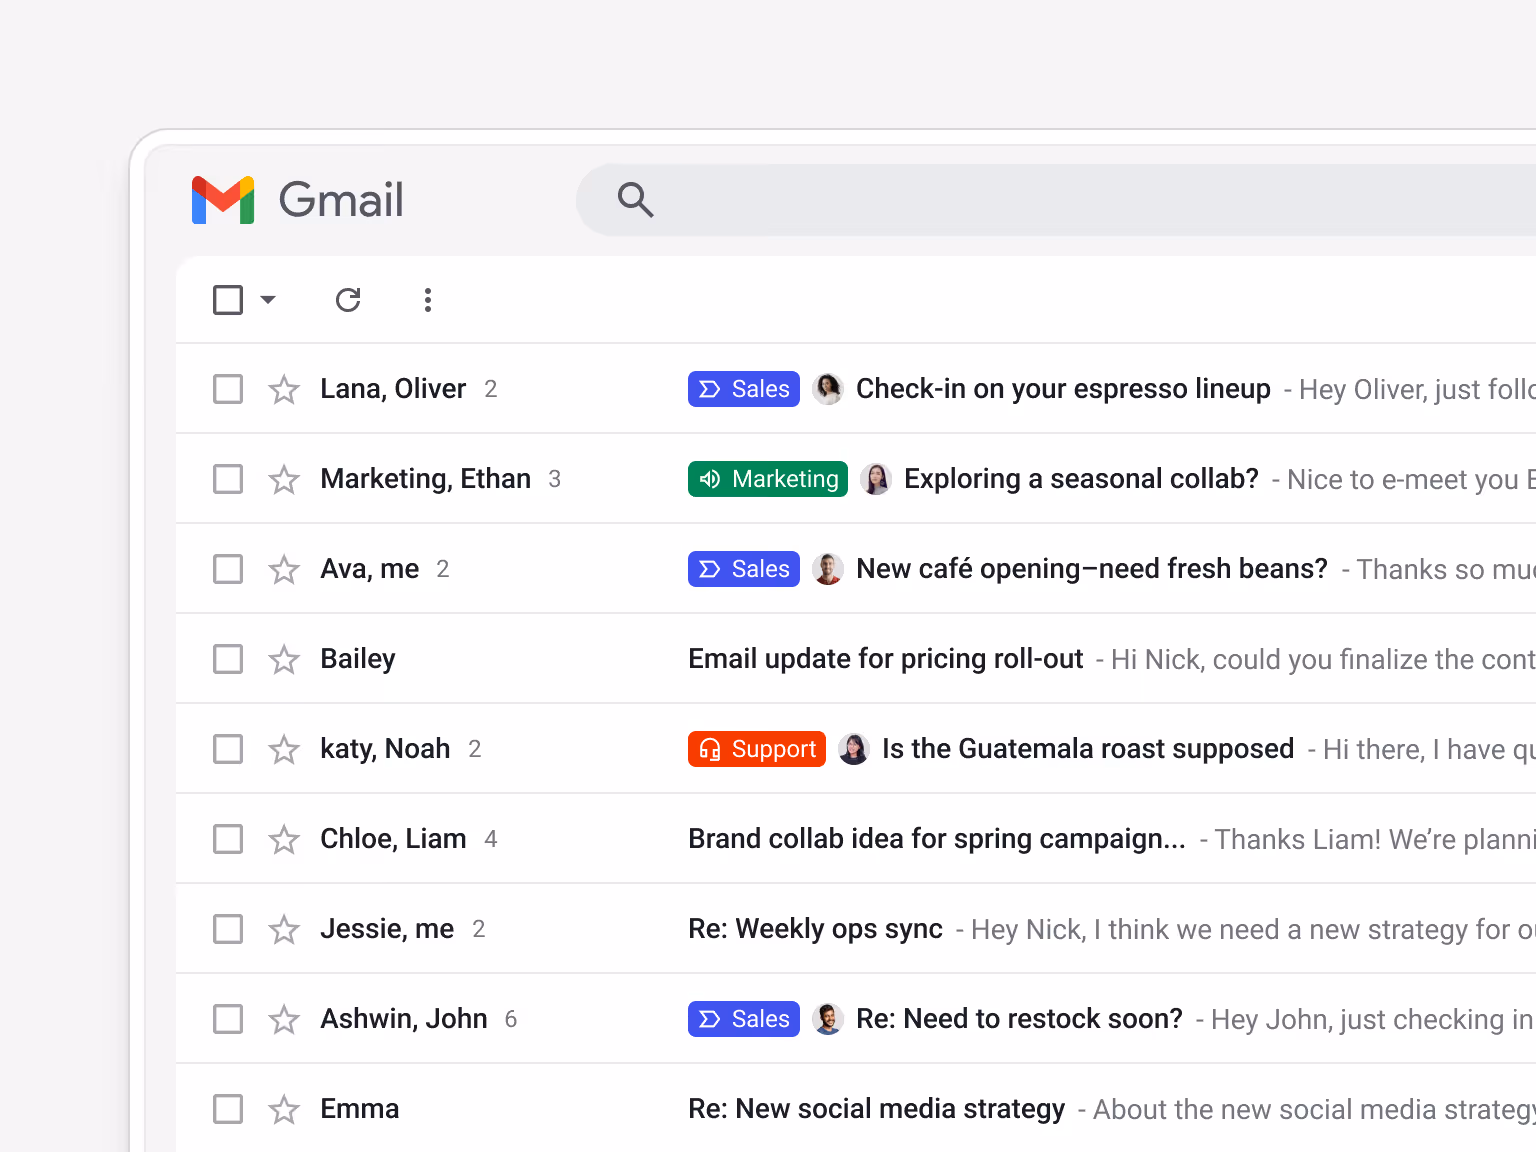
Task: Select the katy, Noah email checkbox
Action: (228, 749)
